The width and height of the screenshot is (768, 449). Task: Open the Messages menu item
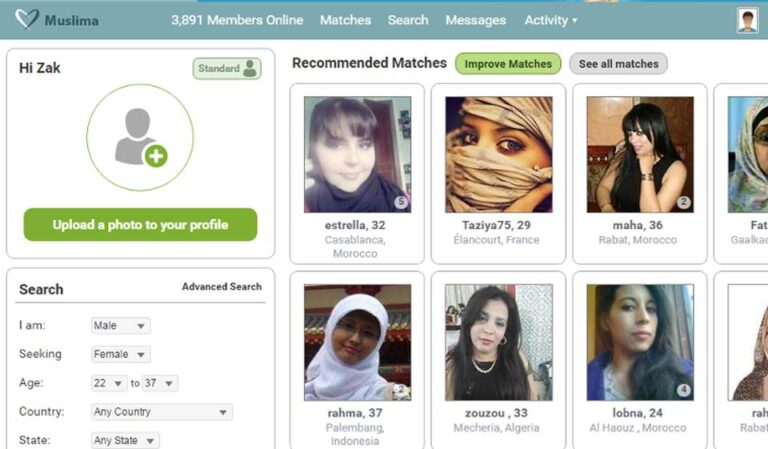(476, 20)
